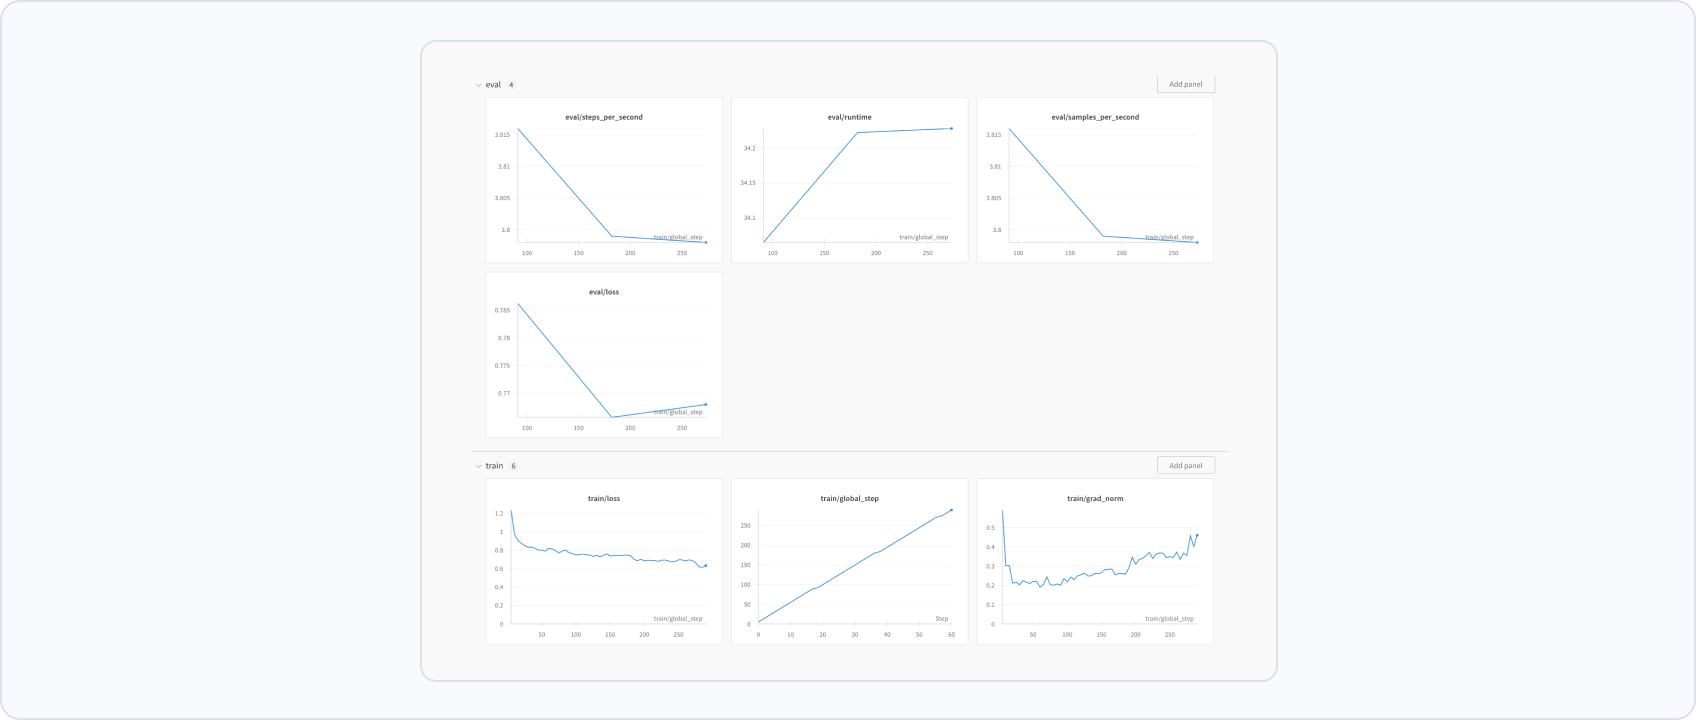Open the eval/runtime chart panel
The width and height of the screenshot is (1696, 720).
[850, 180]
